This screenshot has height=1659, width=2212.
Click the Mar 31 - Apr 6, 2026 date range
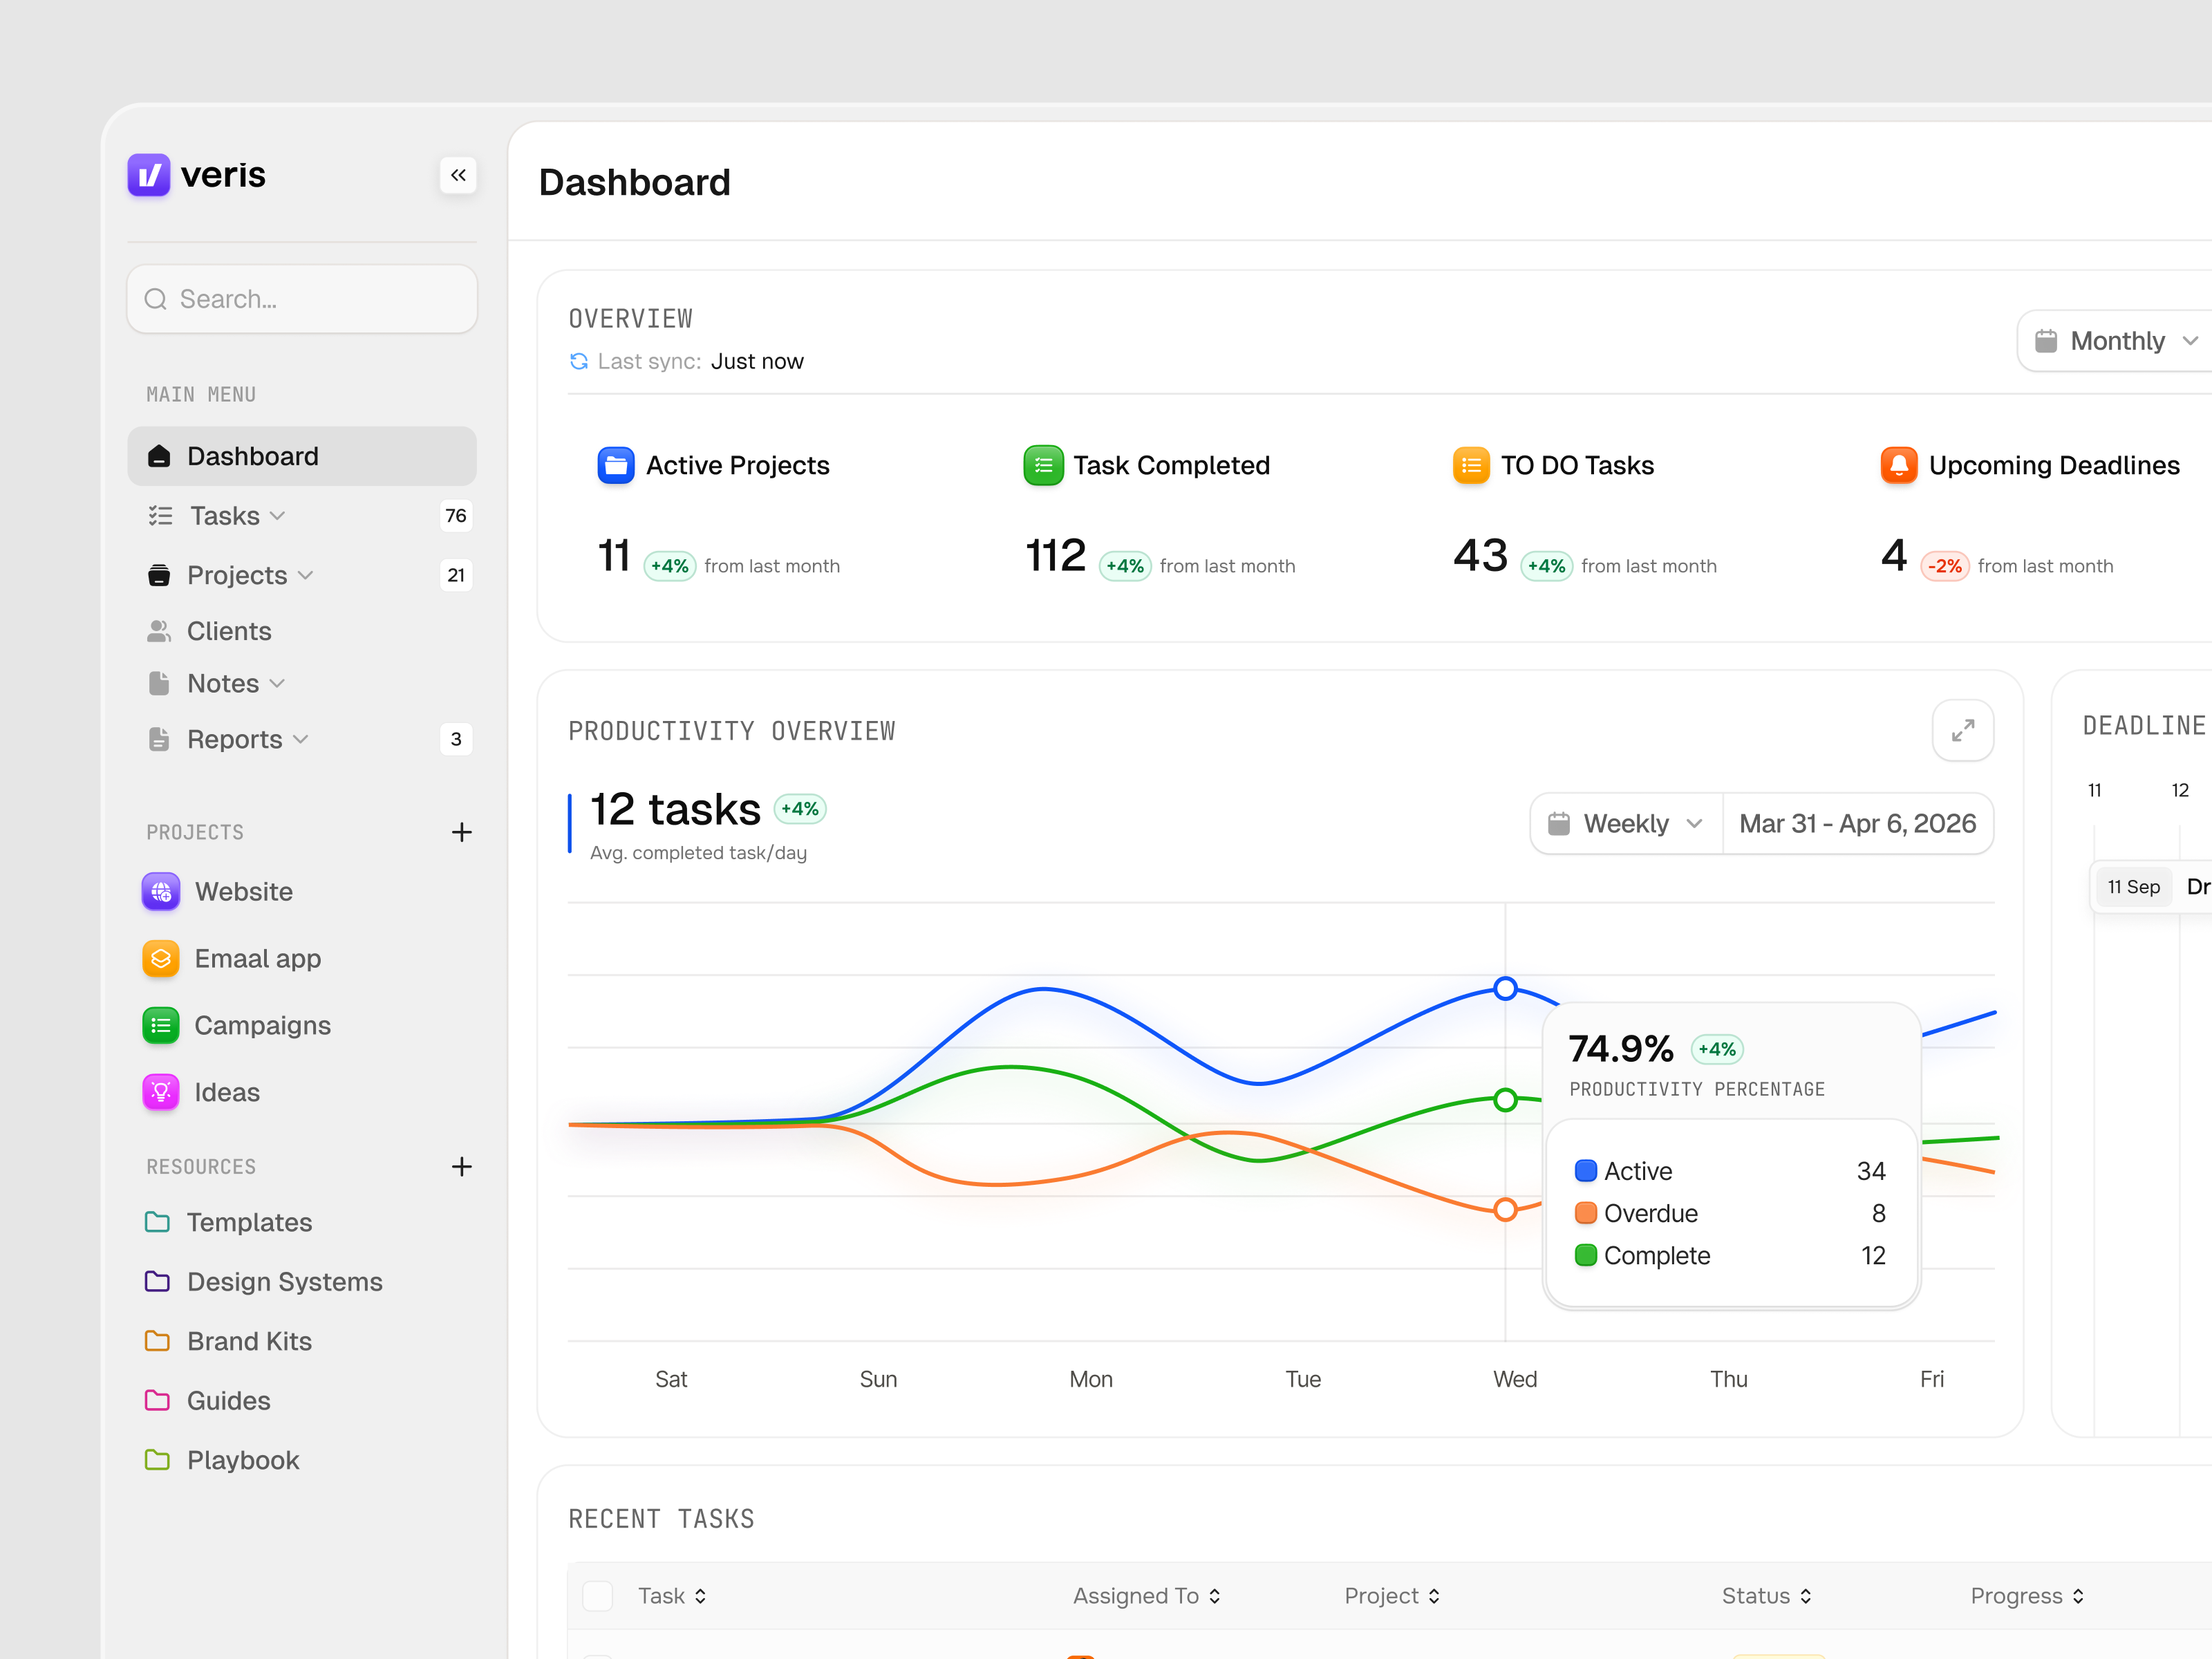[x=1857, y=824]
